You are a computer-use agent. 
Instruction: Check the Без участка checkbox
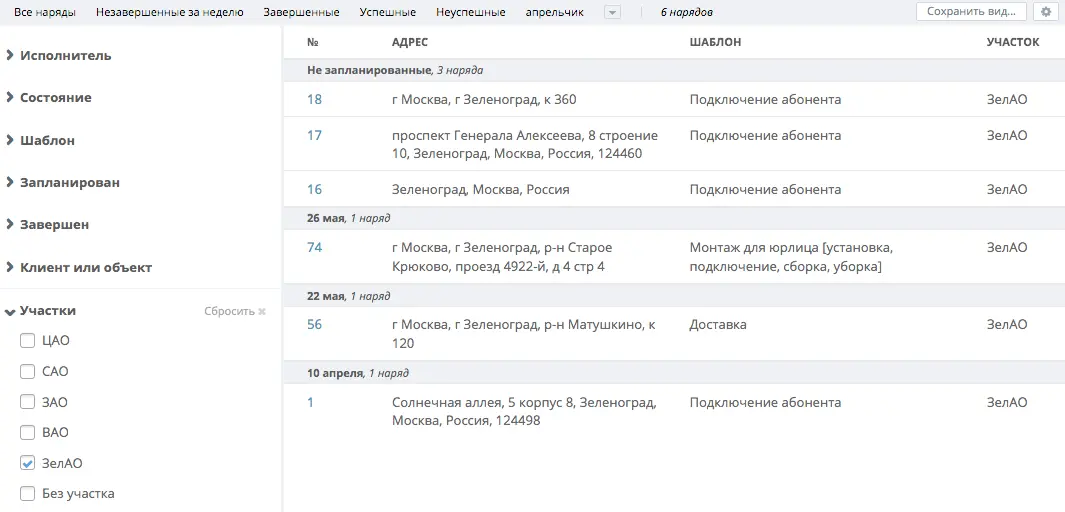pos(27,494)
